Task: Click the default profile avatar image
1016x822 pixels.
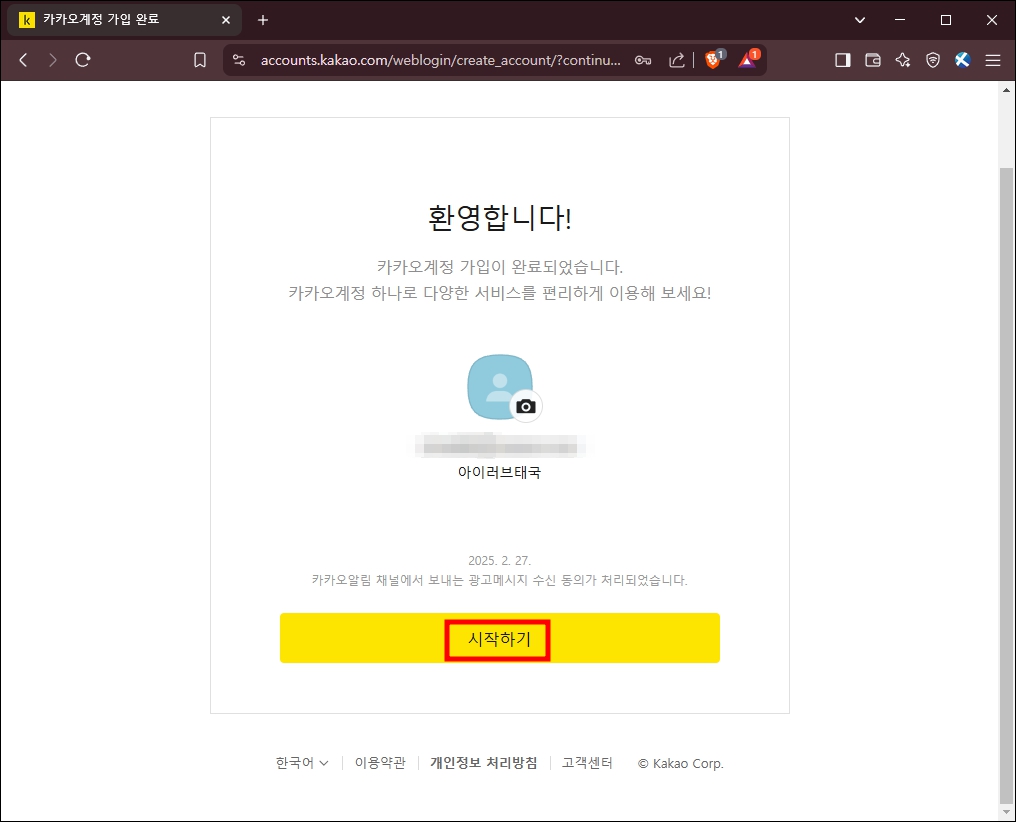Action: tap(500, 387)
